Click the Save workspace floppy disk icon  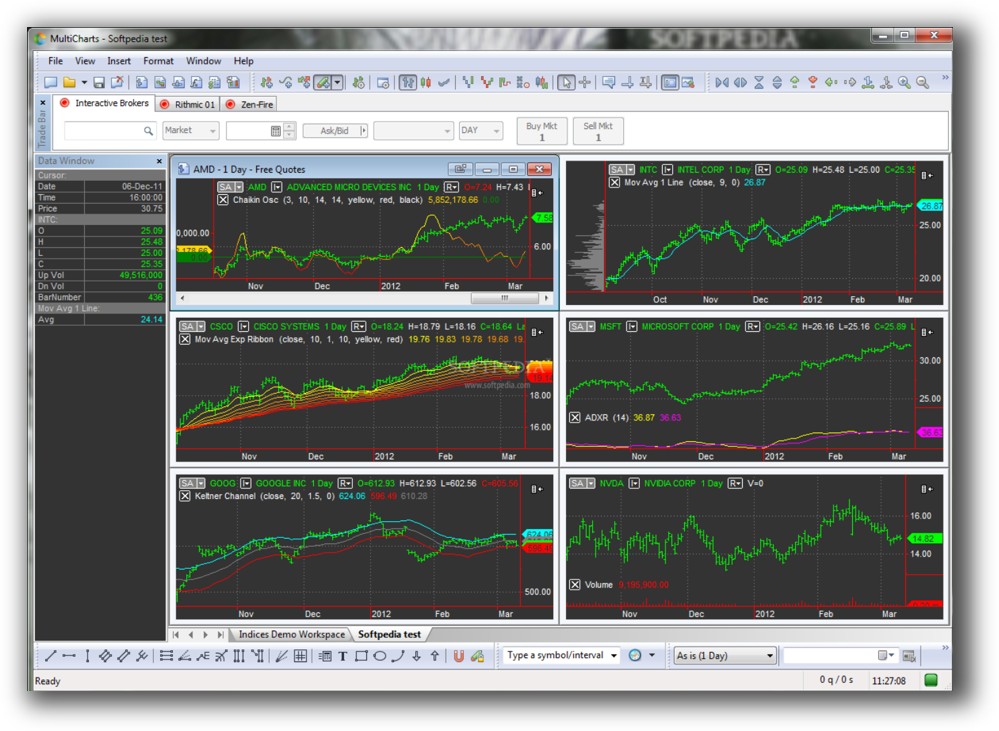tap(100, 83)
